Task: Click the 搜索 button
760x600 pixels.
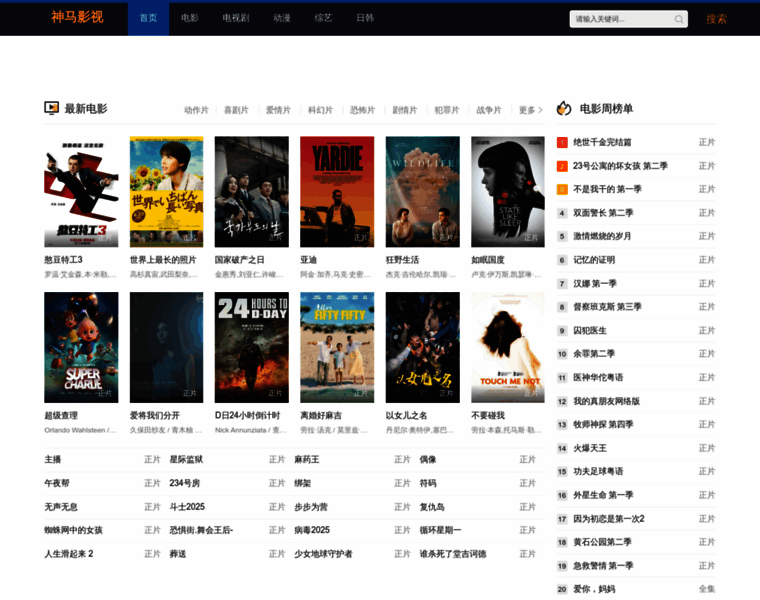Action: 716,19
